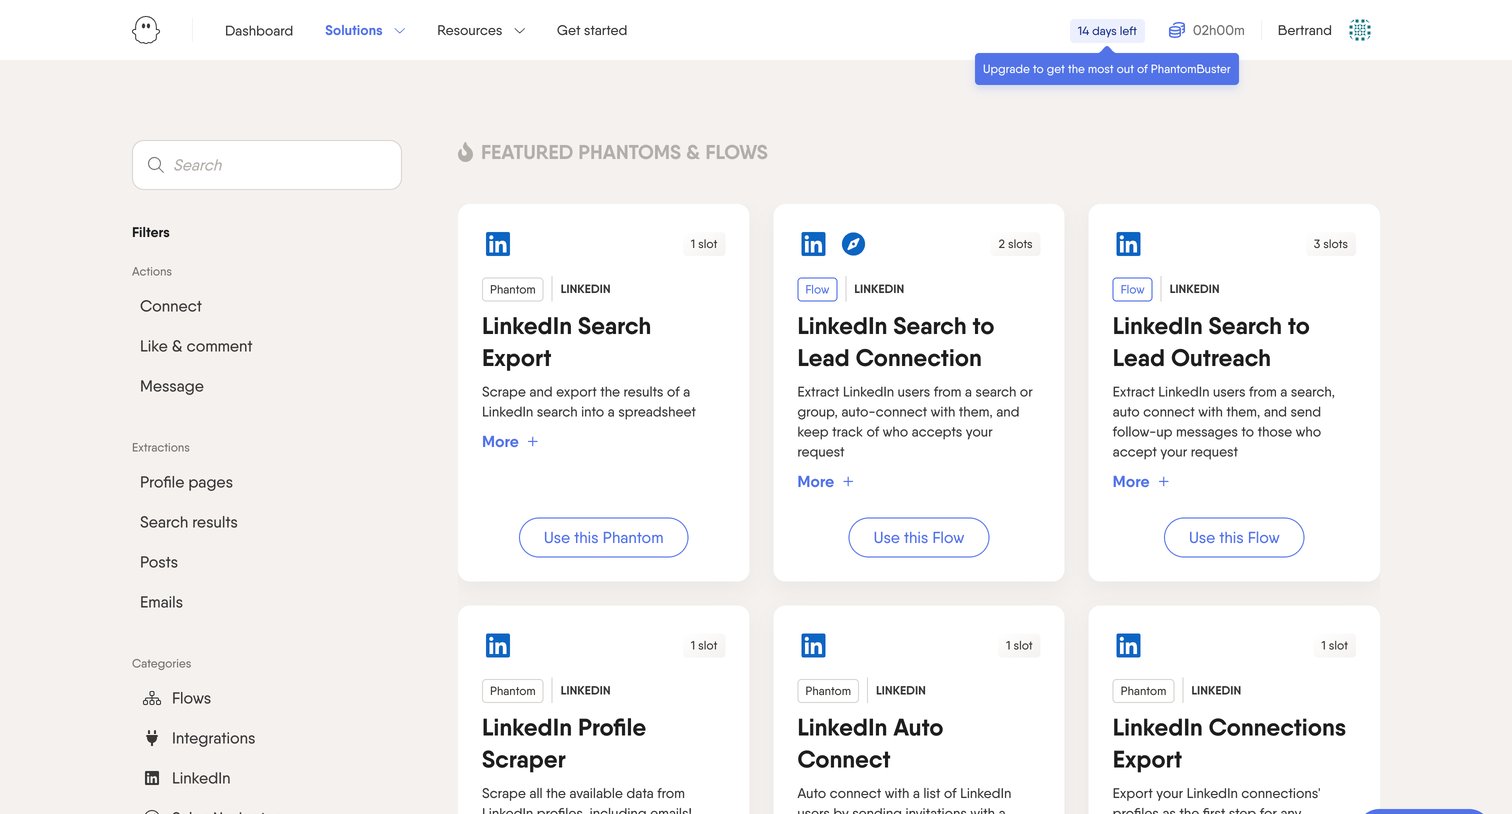The width and height of the screenshot is (1512, 814).
Task: Go to Get started page
Action: point(592,31)
